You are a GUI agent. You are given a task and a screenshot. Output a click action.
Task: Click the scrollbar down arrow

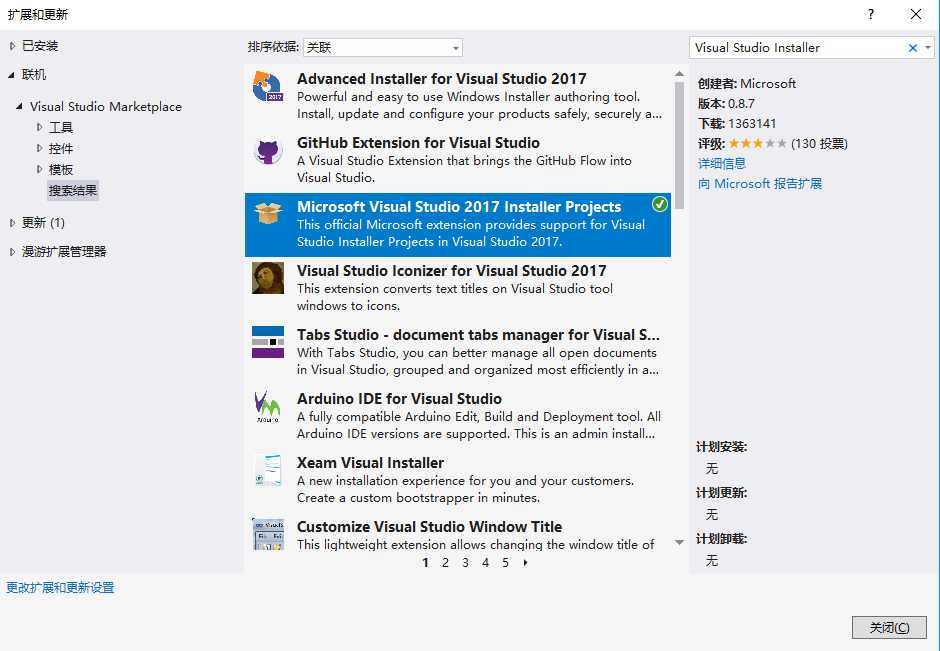(679, 542)
